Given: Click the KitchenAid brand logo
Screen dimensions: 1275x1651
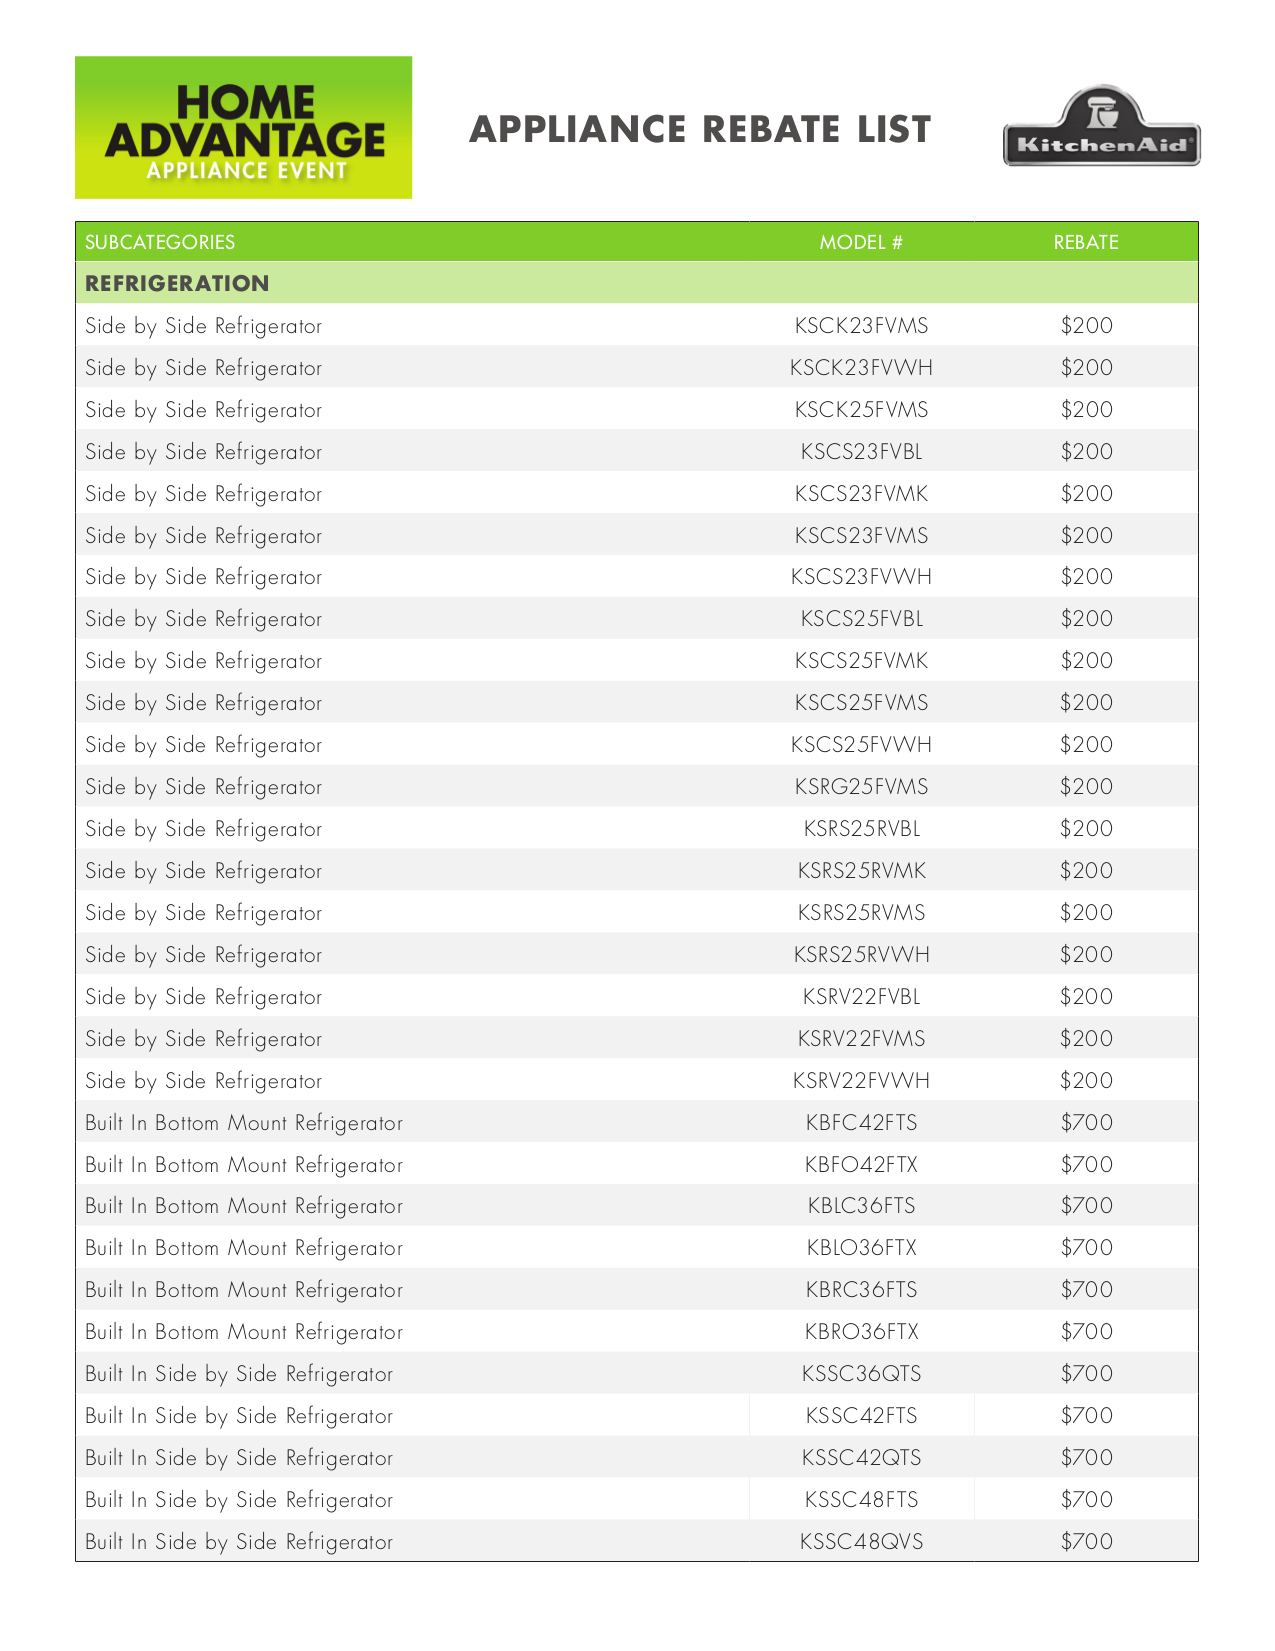Looking at the screenshot, I should pos(1101,127).
